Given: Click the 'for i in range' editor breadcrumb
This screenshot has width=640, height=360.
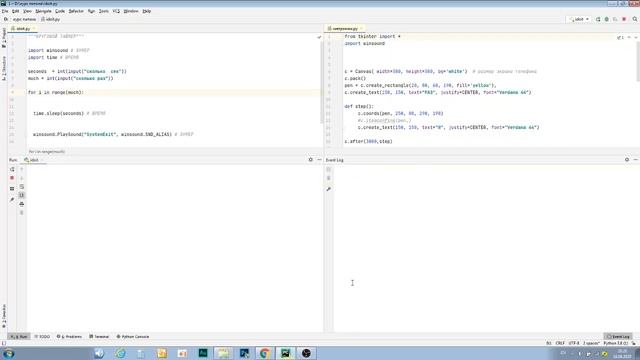Looking at the screenshot, I should coord(47,151).
